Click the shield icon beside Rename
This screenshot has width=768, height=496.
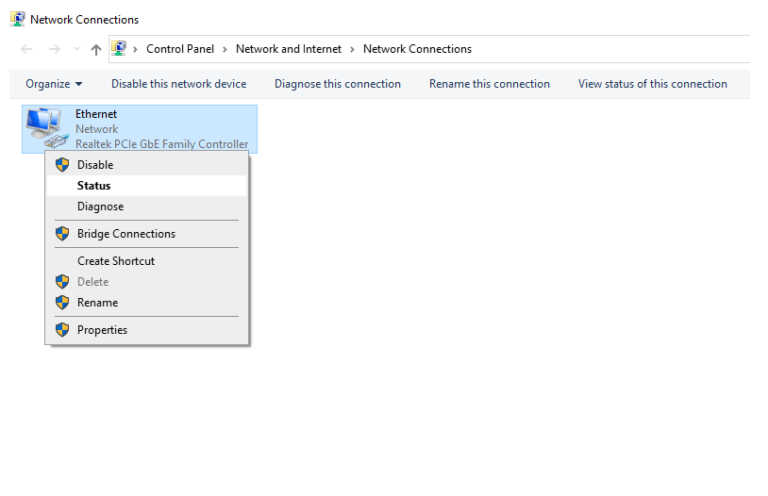click(x=62, y=302)
